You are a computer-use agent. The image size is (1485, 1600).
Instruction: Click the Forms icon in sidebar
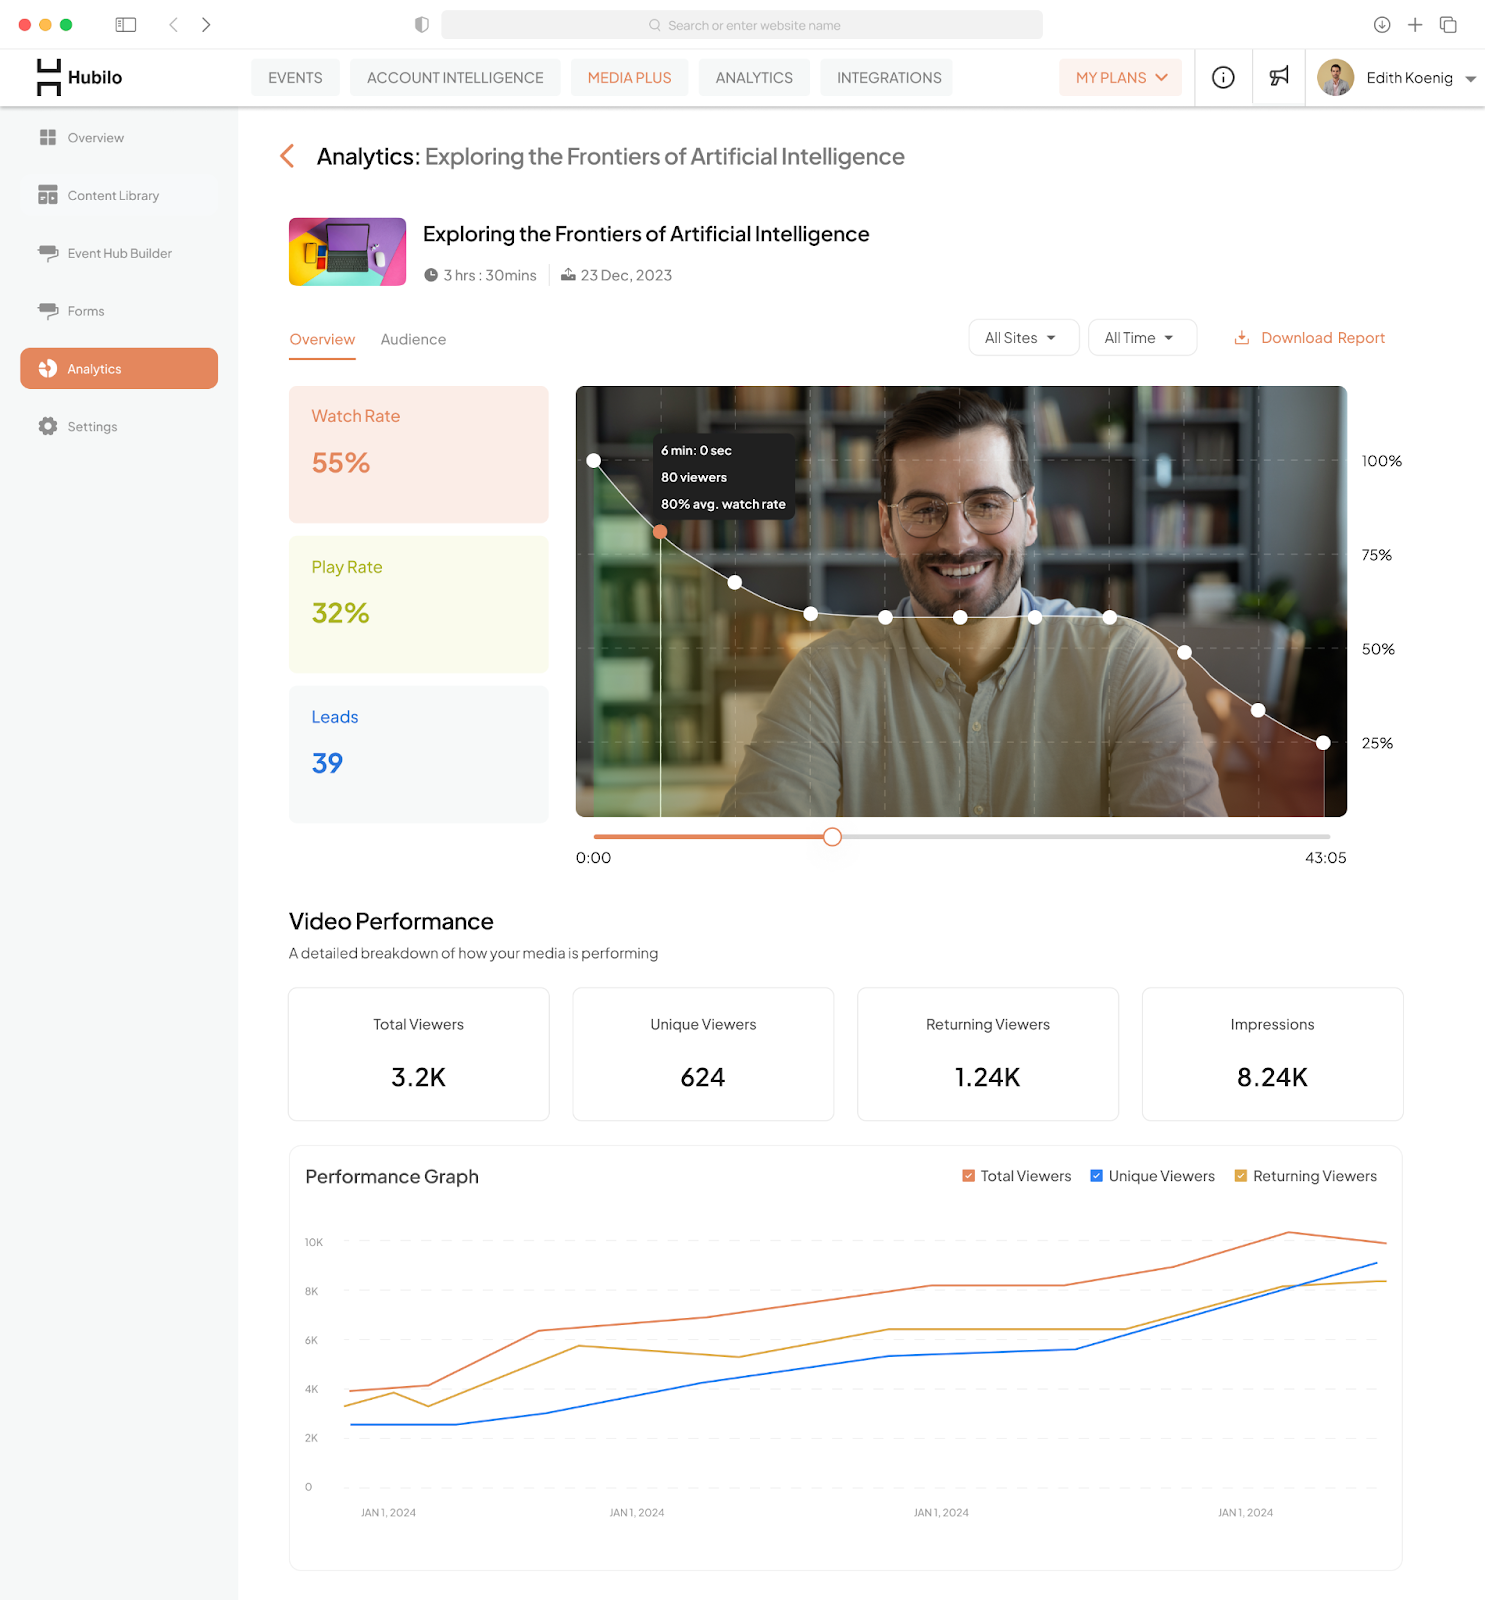tap(47, 311)
